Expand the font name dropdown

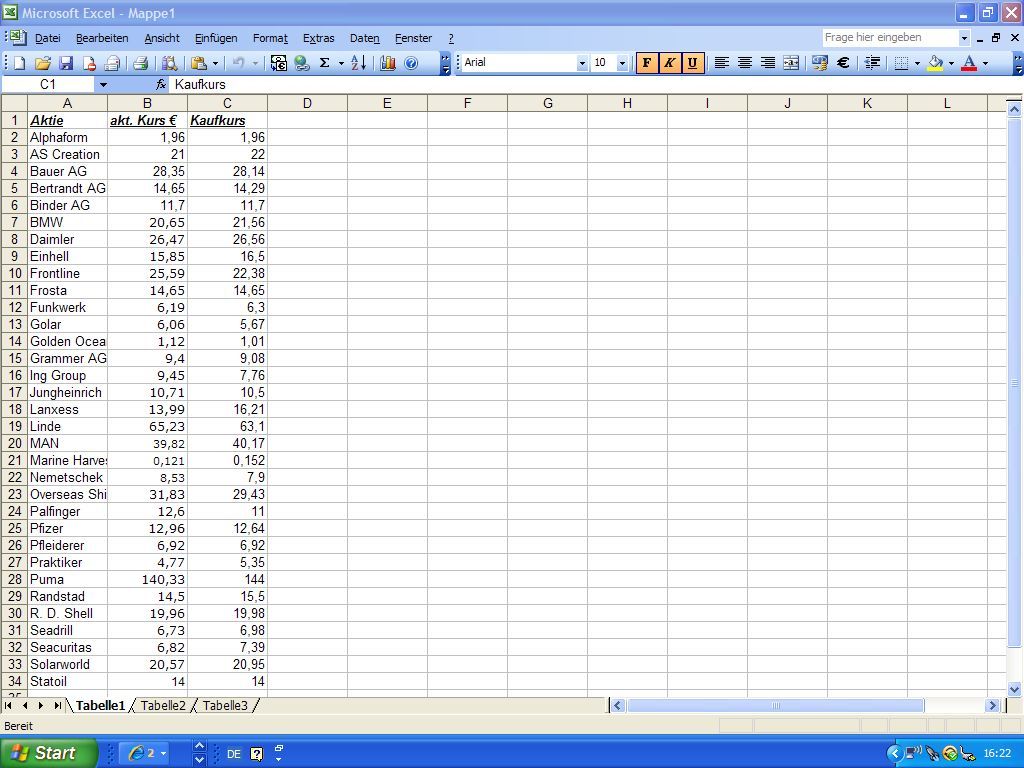[x=582, y=63]
